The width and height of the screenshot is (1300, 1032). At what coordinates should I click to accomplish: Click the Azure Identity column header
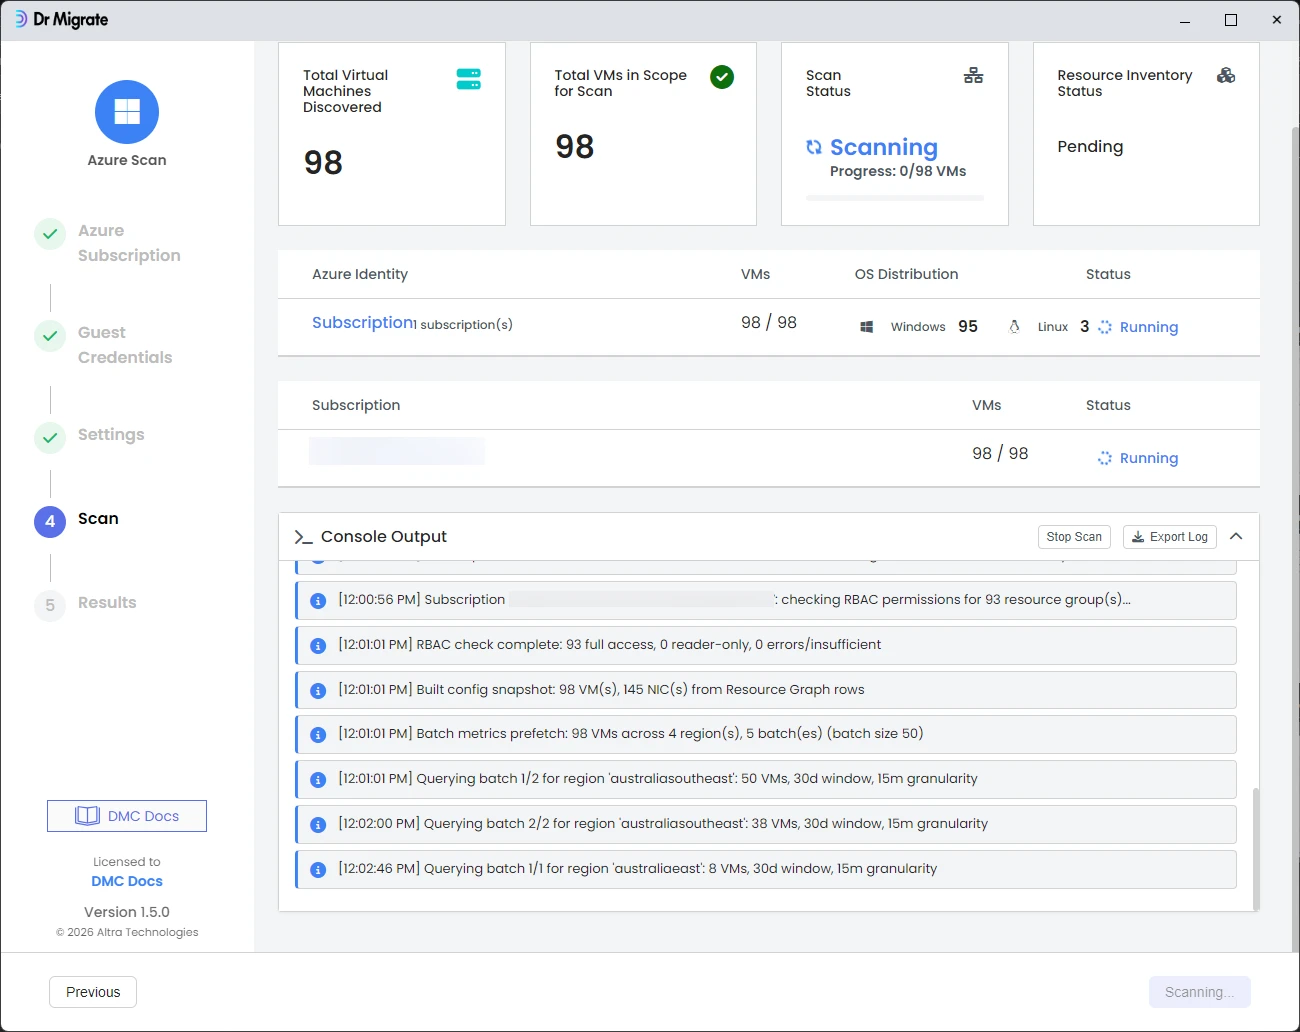point(360,274)
